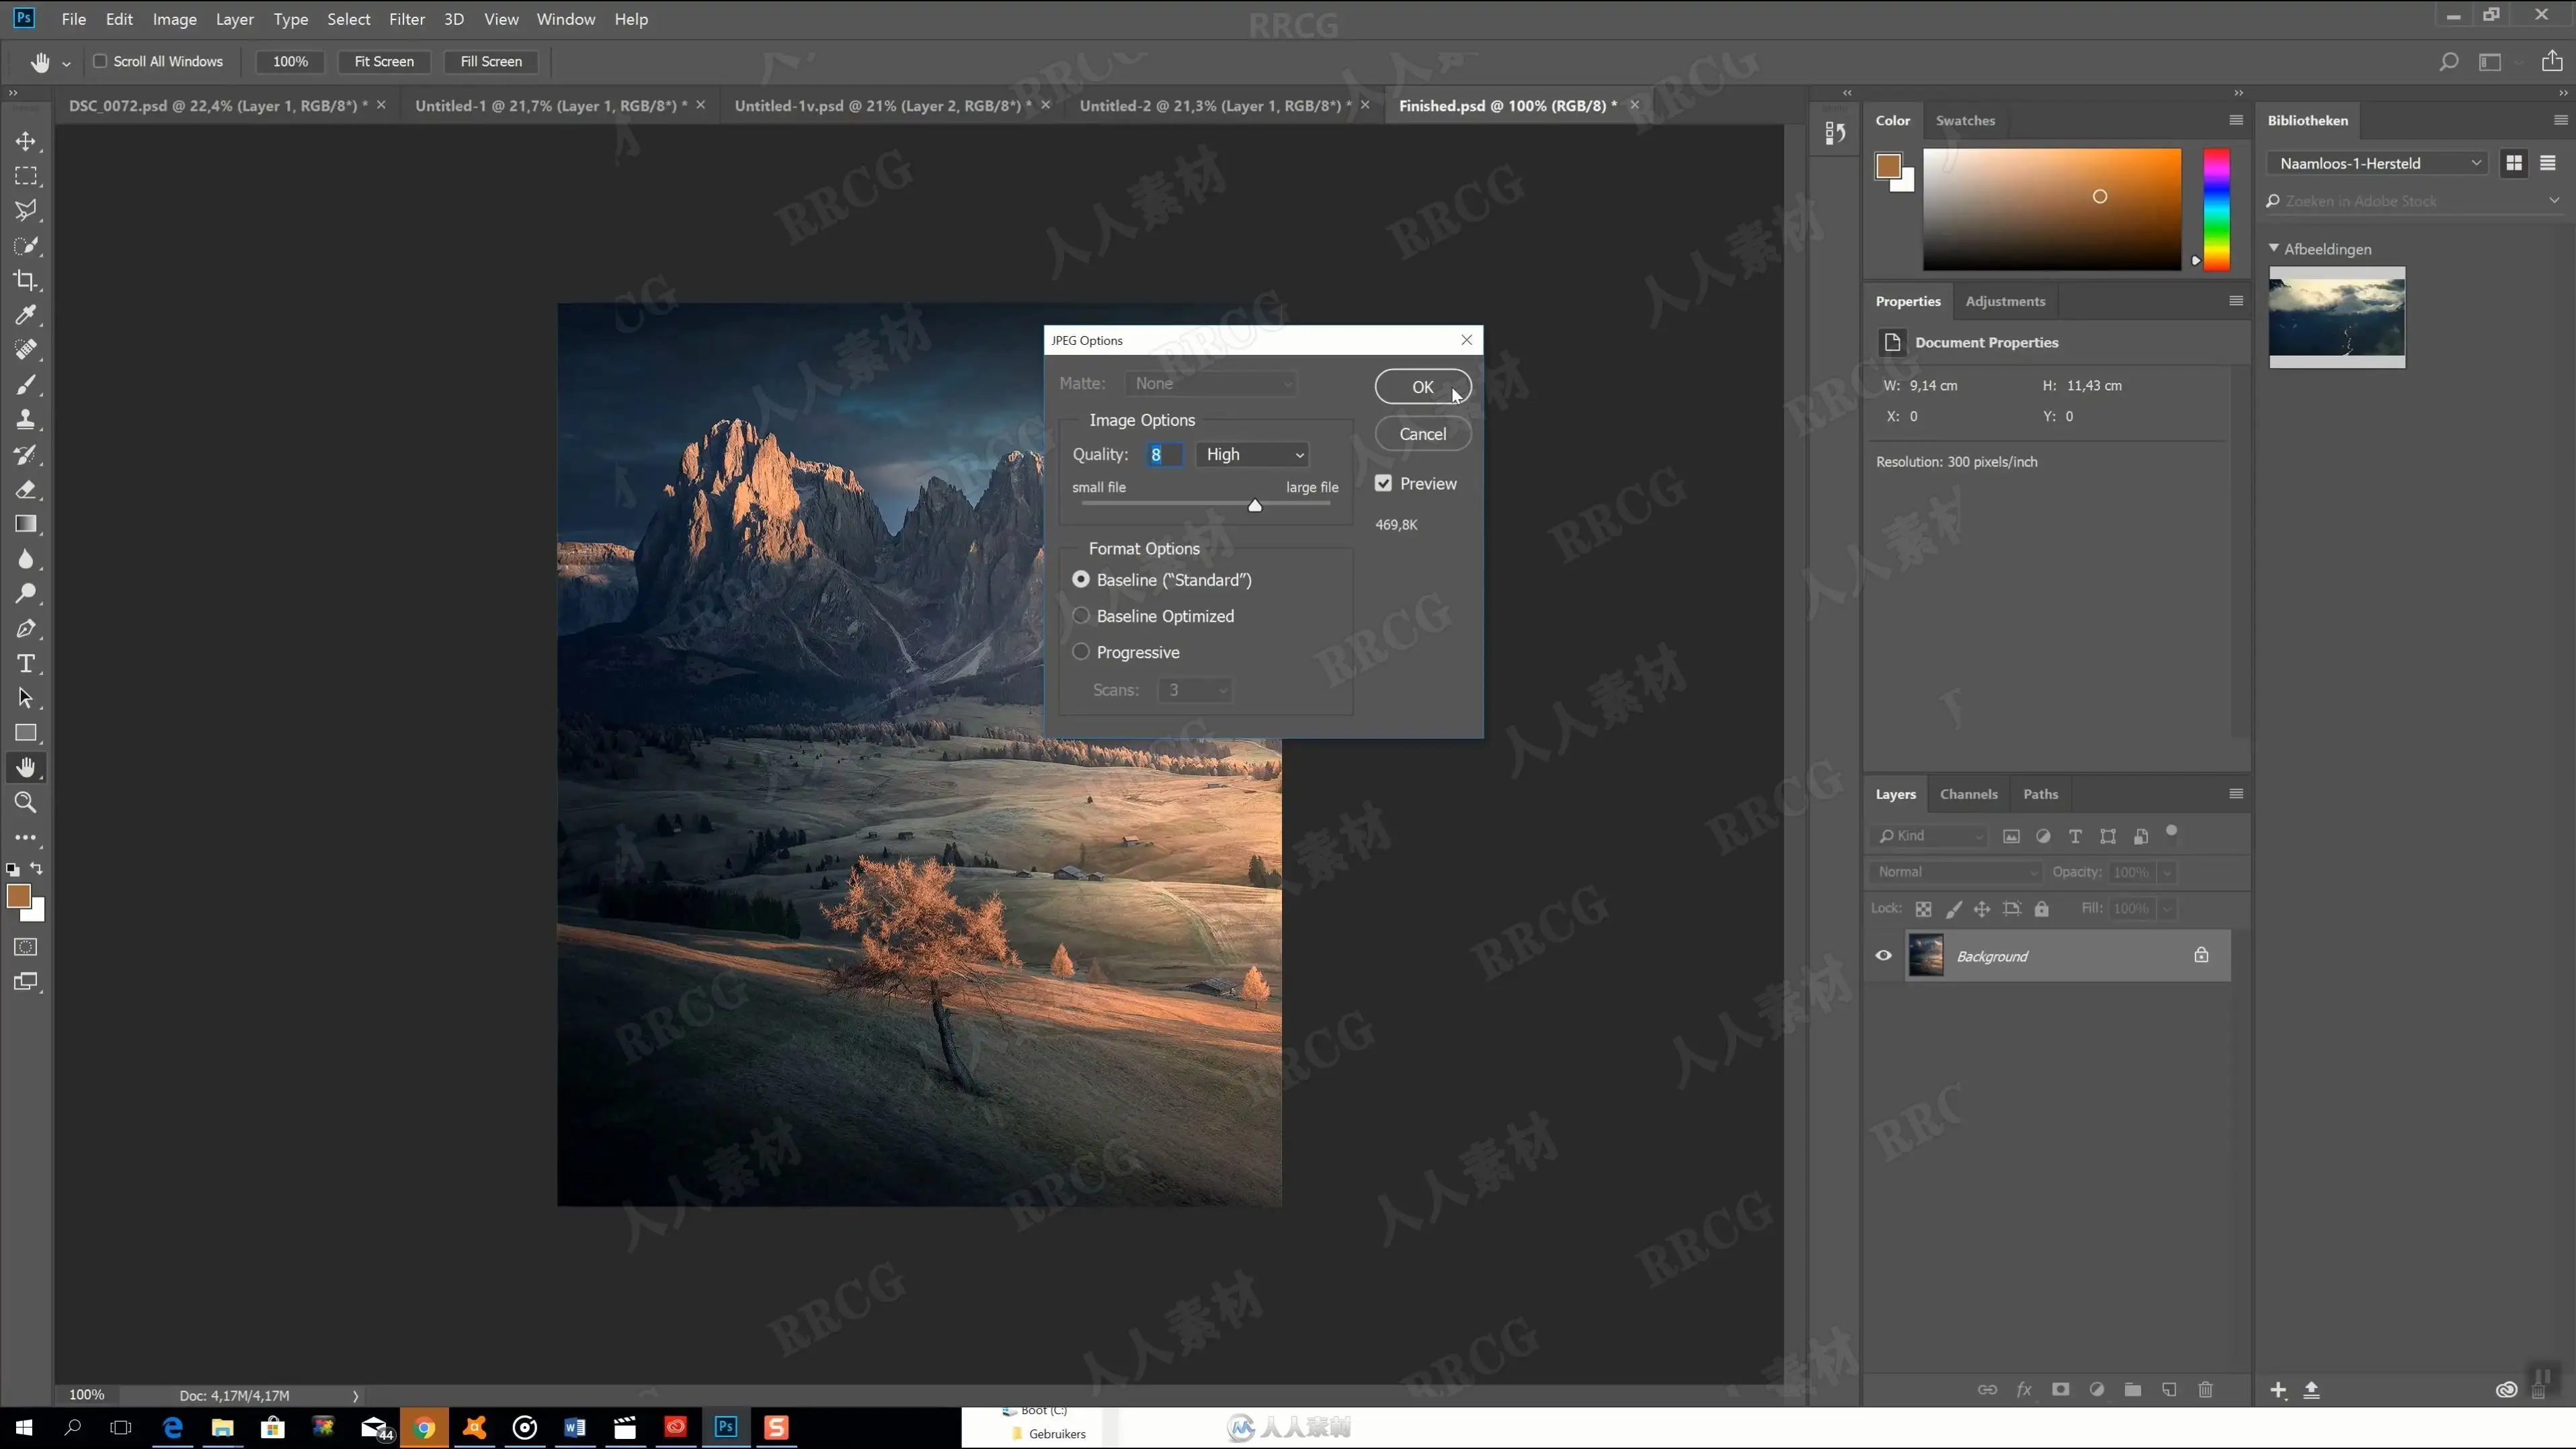
Task: Hide the Background layer visibility
Action: 1883,956
